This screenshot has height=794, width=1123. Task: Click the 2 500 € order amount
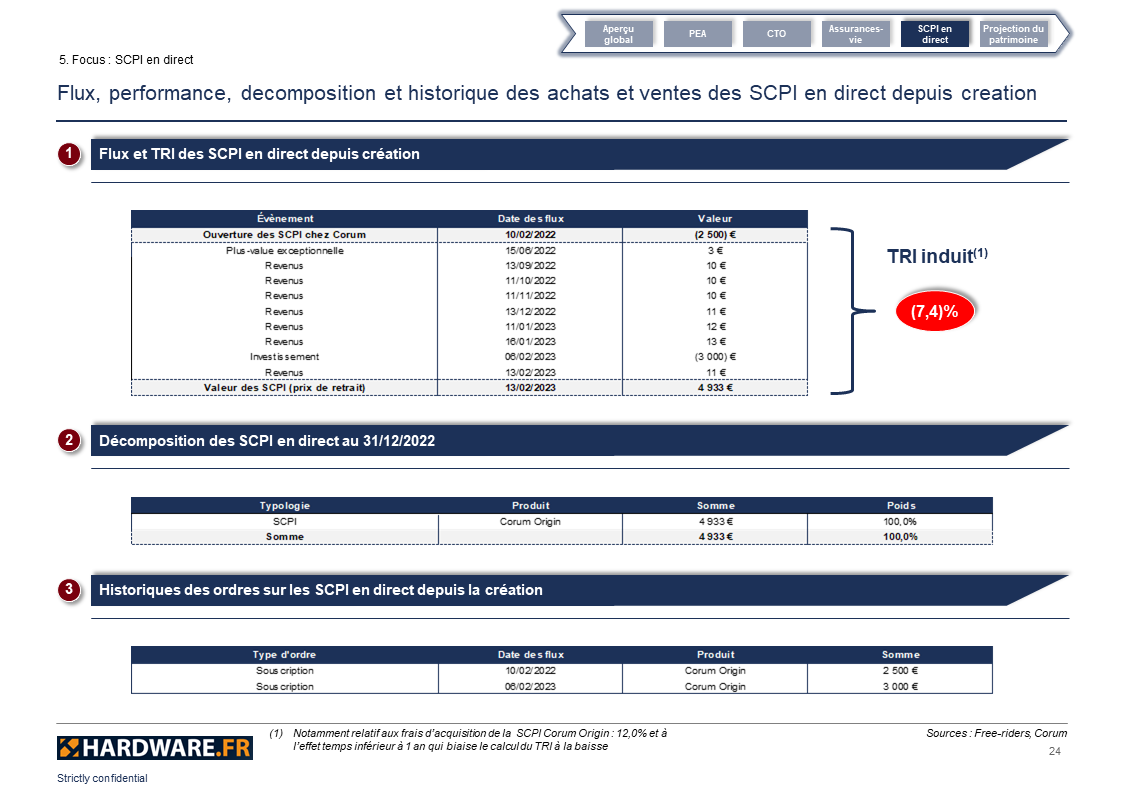(x=900, y=671)
